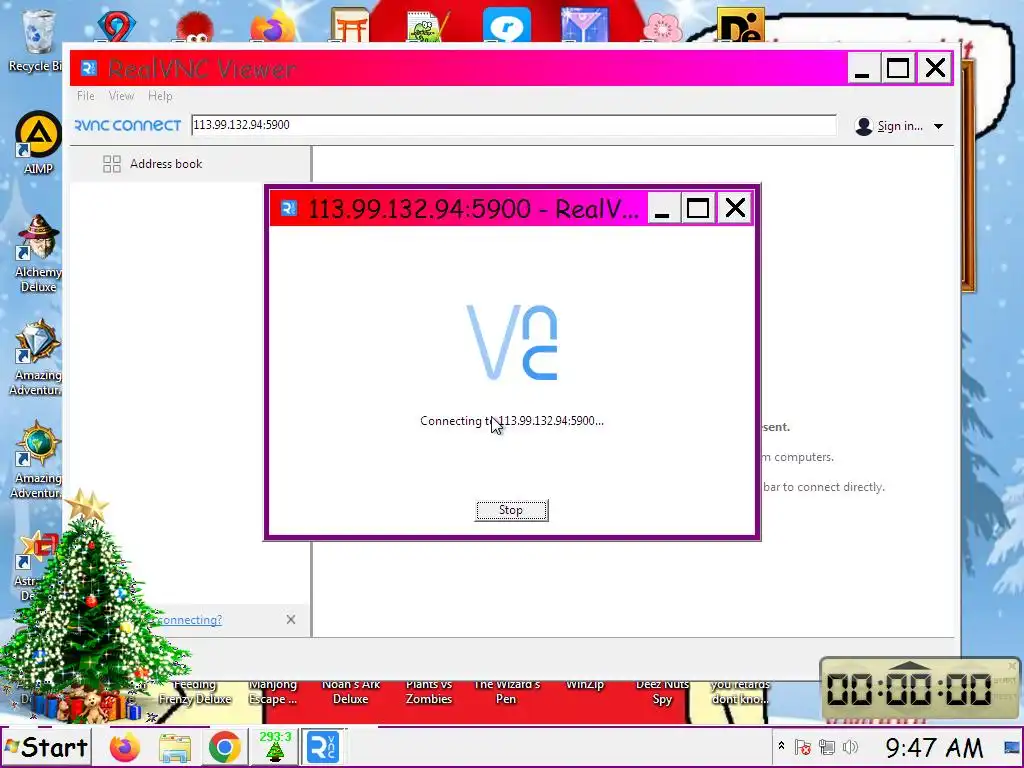The height and width of the screenshot is (768, 1024).
Task: Click the volume speaker tray icon
Action: pos(850,747)
